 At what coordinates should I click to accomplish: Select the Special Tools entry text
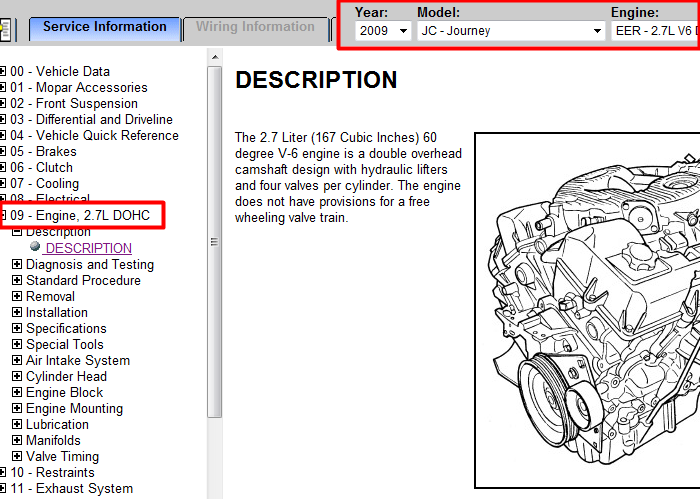pyautogui.click(x=65, y=345)
